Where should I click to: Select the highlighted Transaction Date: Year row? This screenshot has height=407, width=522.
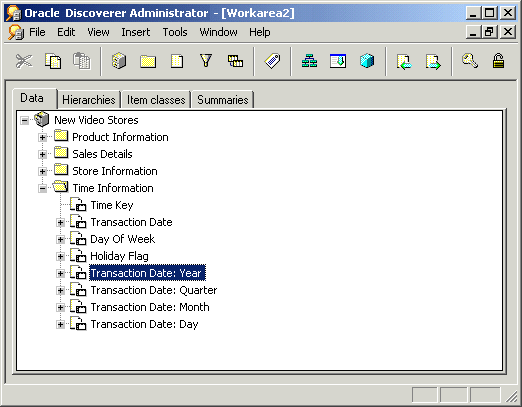tap(147, 273)
